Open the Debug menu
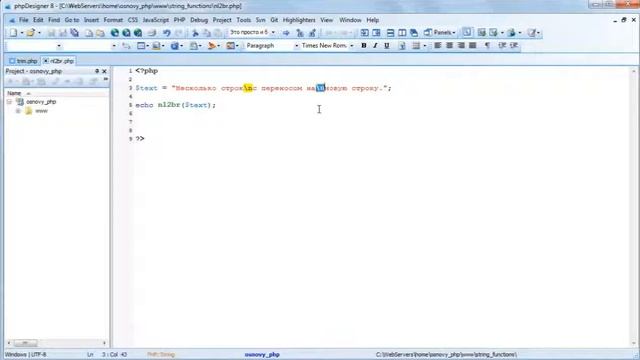This screenshot has width=640, height=360. [199, 20]
